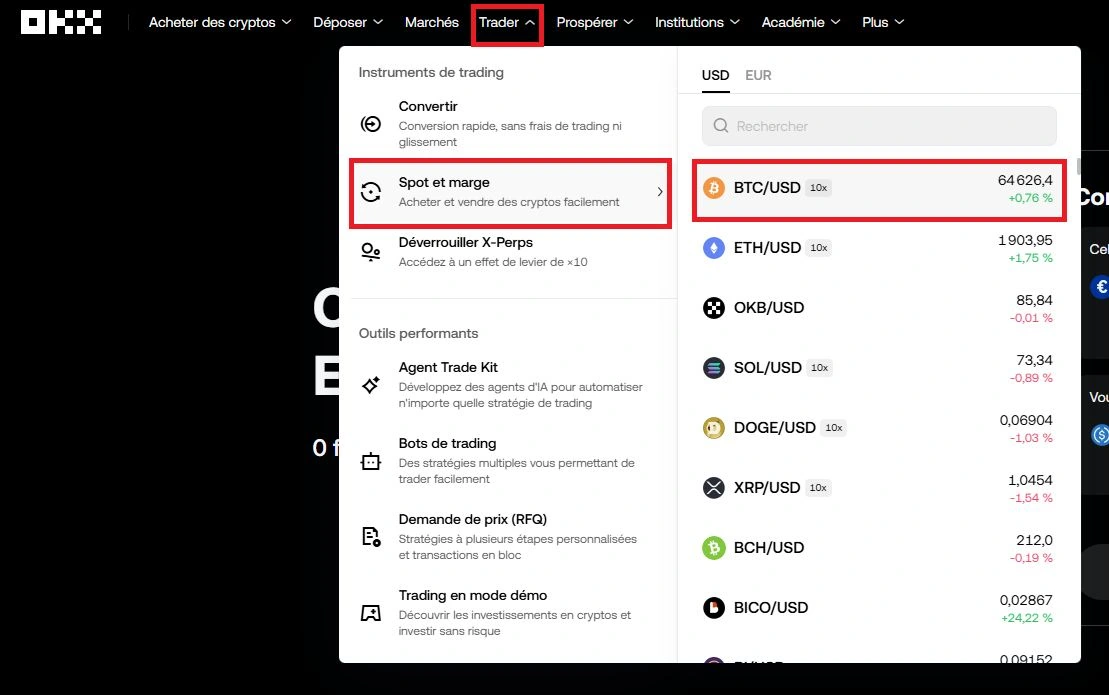
Task: Click the Solana coin icon
Action: (714, 368)
